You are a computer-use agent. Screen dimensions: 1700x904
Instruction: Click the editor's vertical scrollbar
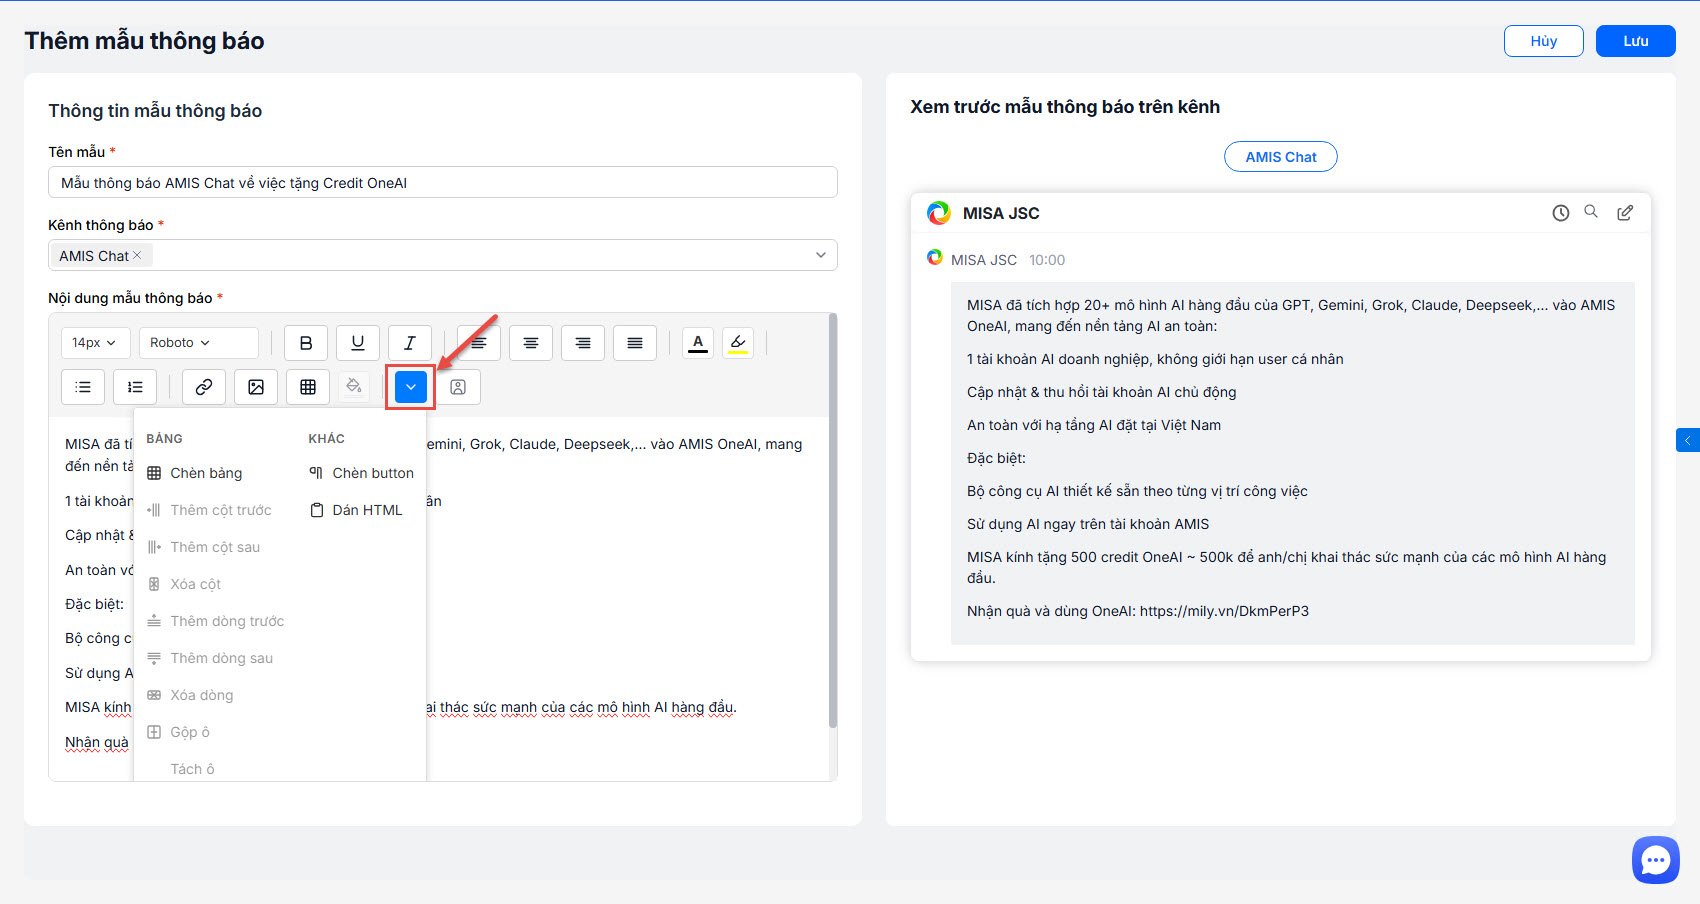(x=833, y=520)
